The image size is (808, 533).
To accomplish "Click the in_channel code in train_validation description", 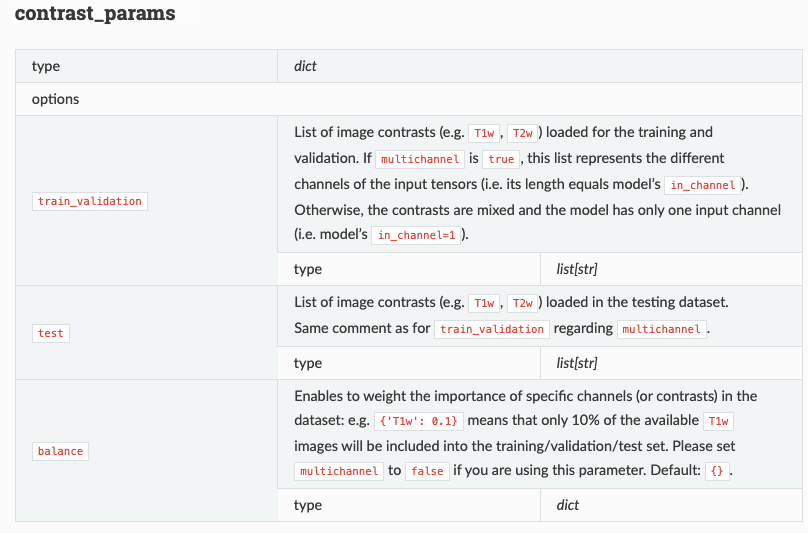I will click(x=703, y=185).
